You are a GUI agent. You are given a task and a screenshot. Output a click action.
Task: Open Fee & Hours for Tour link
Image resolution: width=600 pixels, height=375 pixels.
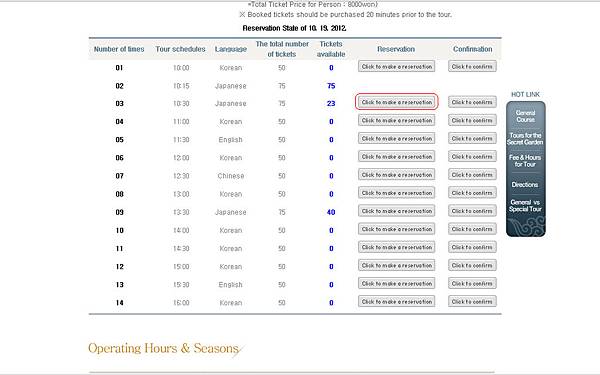point(525,161)
